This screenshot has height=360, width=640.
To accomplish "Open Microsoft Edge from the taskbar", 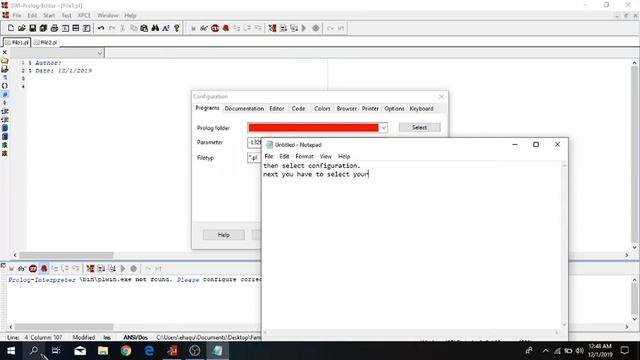I will click(x=149, y=351).
